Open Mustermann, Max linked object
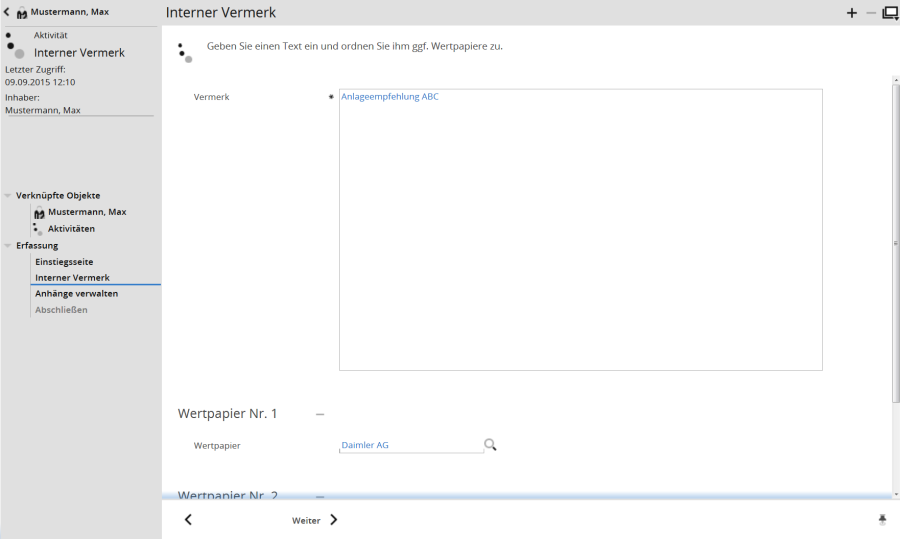Screen dimensions: 900x539 (86, 212)
